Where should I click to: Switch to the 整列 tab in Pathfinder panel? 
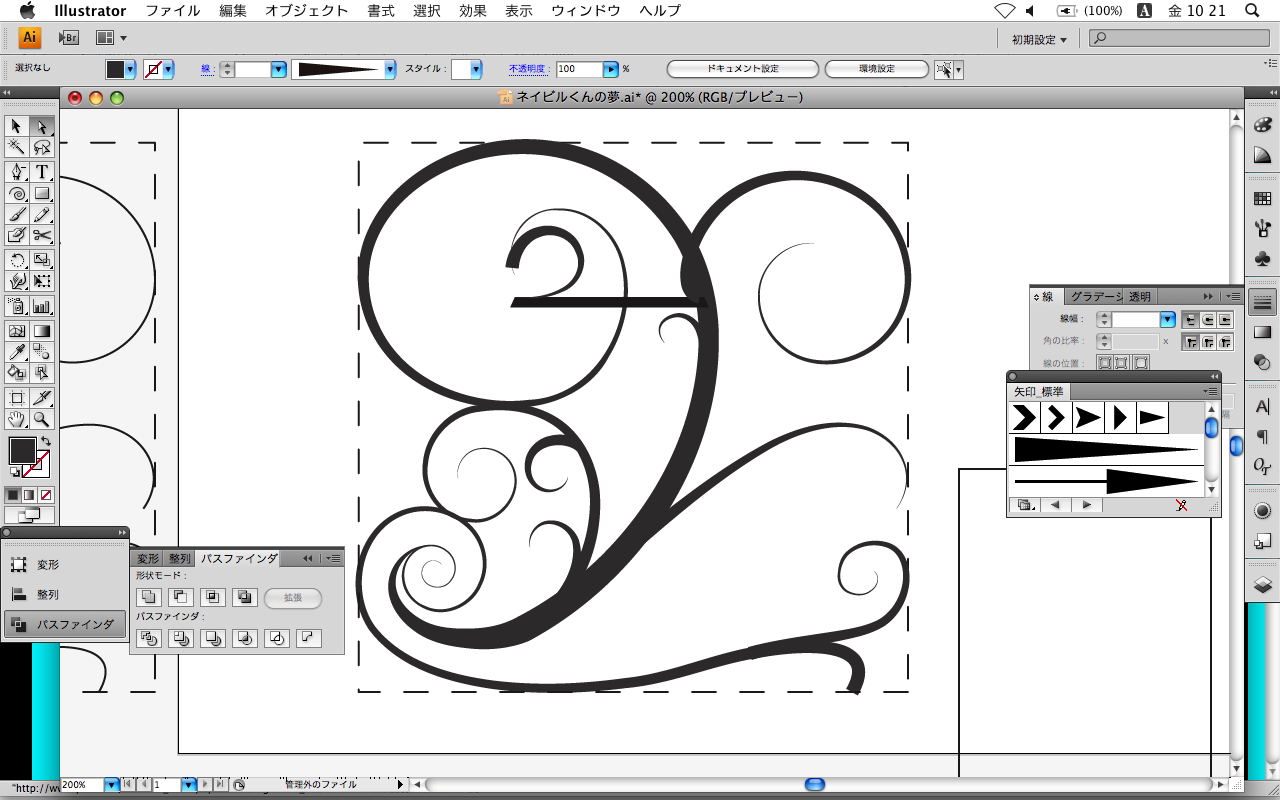click(x=179, y=559)
